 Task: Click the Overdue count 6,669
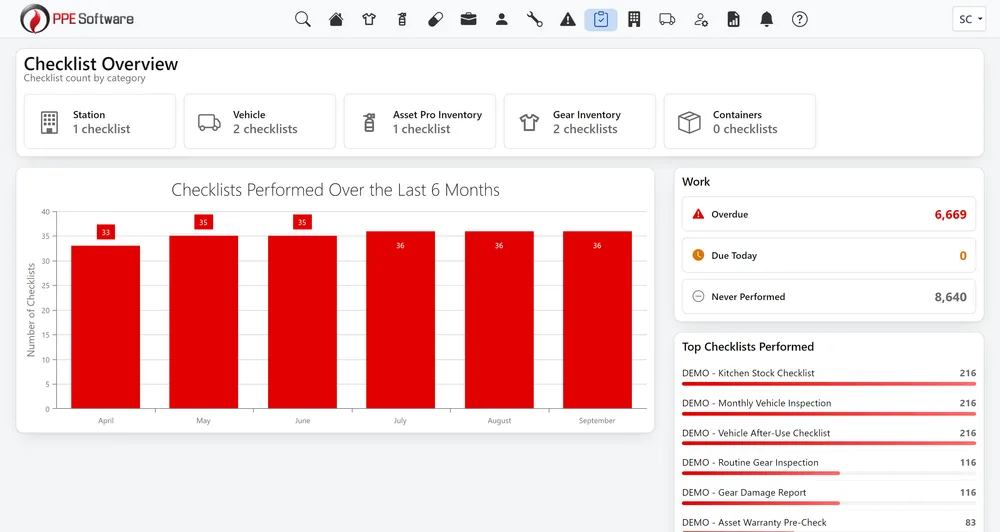(950, 215)
